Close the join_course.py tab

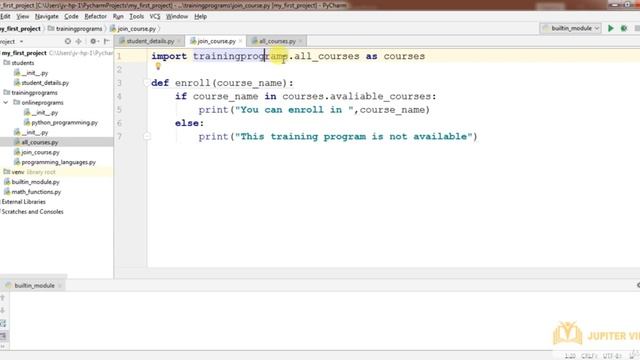click(x=240, y=41)
